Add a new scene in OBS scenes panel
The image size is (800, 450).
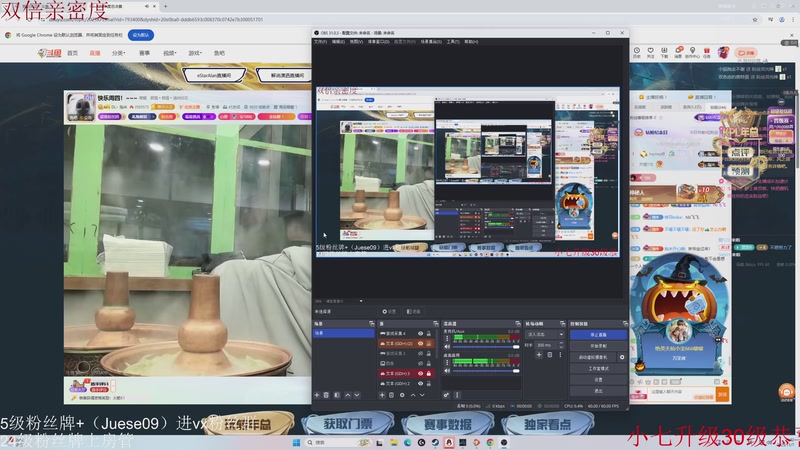point(316,395)
